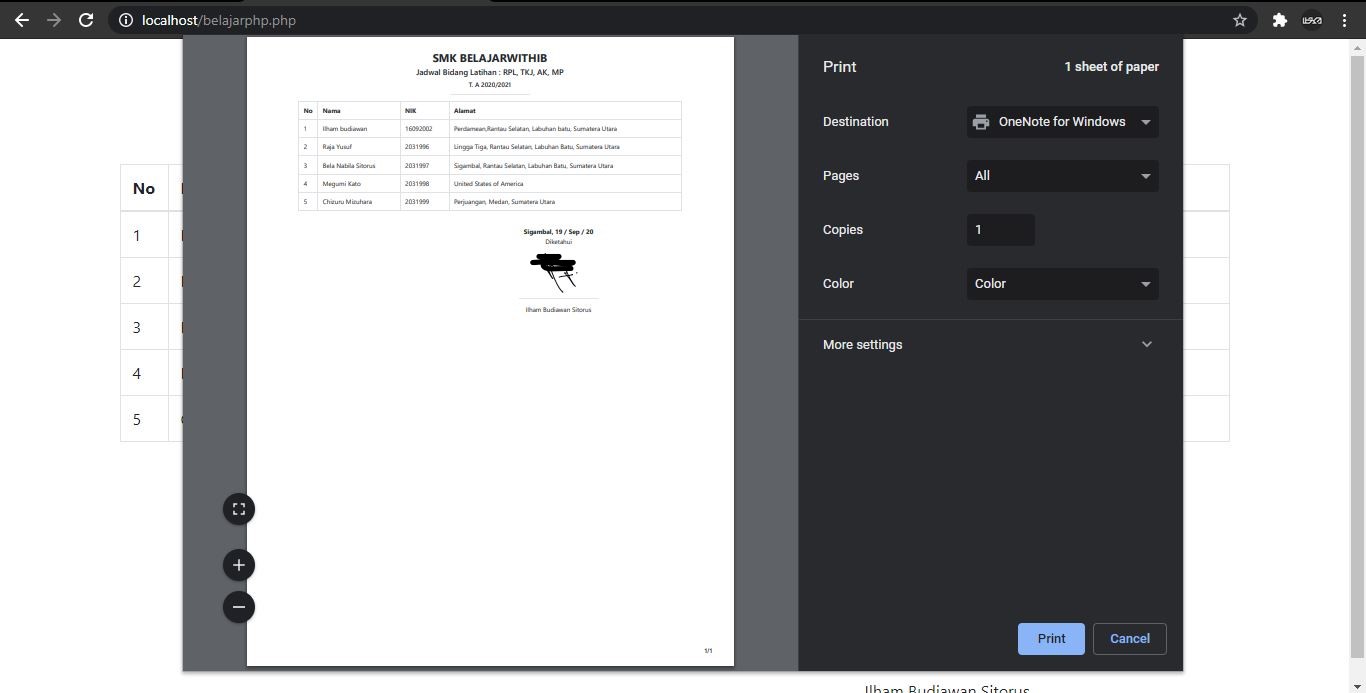Zoom out of the print preview

[x=238, y=606]
